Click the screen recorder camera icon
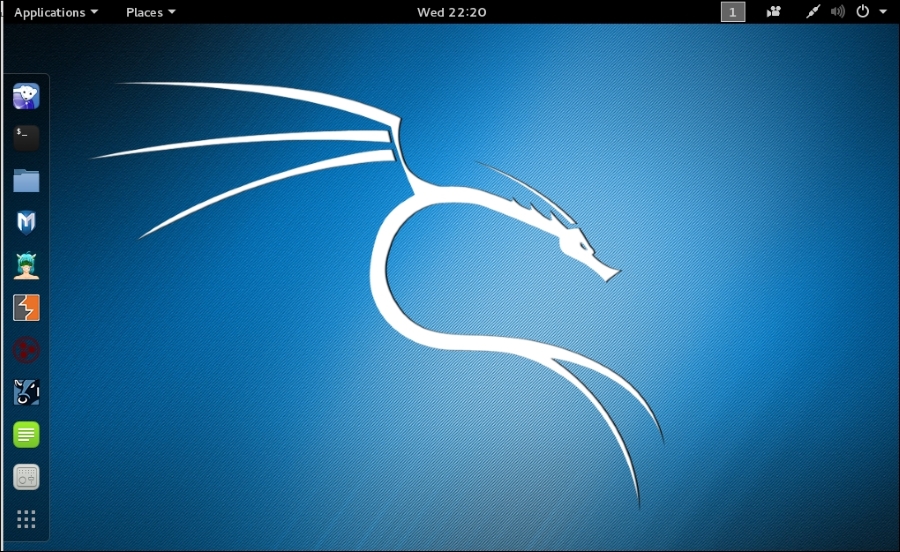Image resolution: width=900 pixels, height=552 pixels. pyautogui.click(x=774, y=11)
